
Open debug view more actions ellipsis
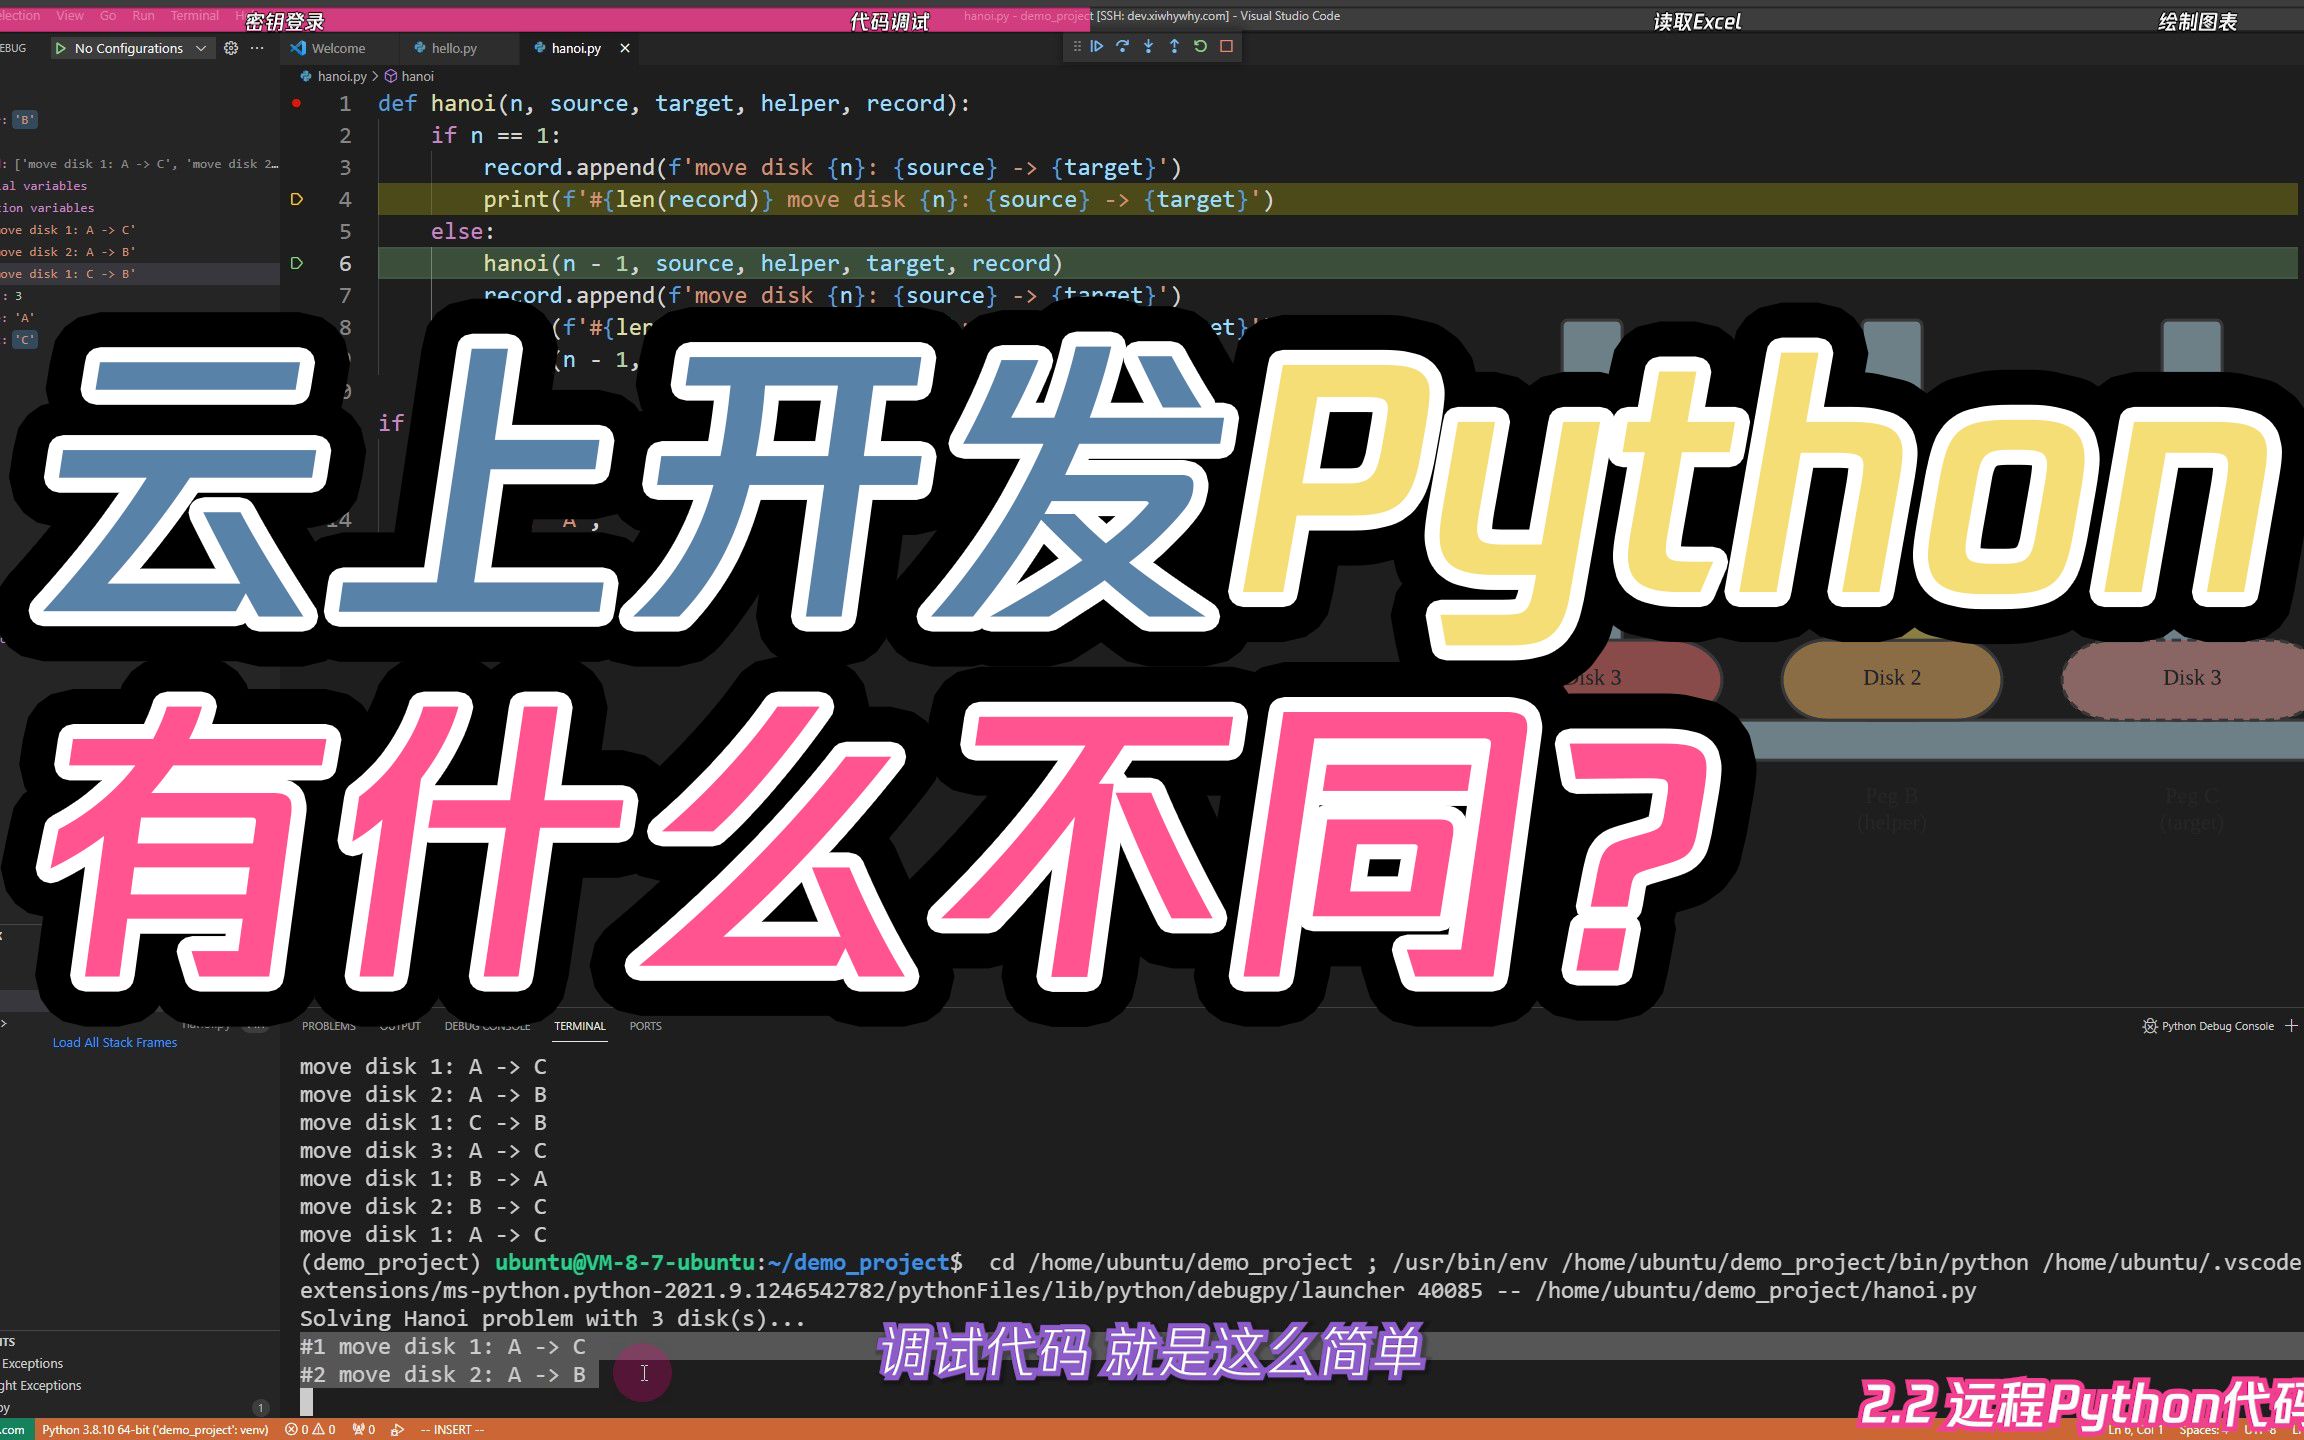[257, 48]
